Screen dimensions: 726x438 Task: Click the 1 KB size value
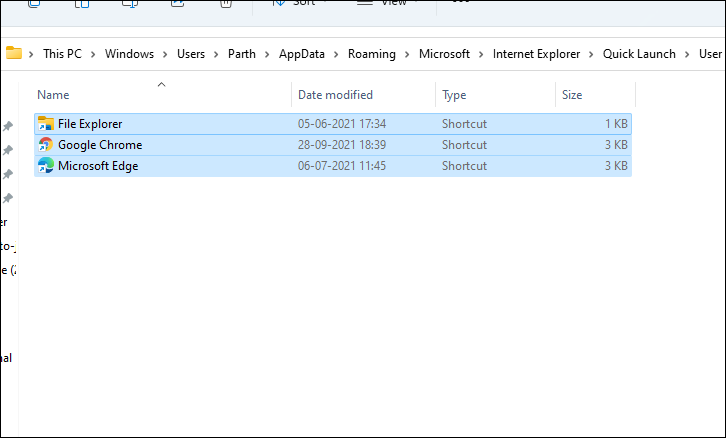tap(616, 124)
